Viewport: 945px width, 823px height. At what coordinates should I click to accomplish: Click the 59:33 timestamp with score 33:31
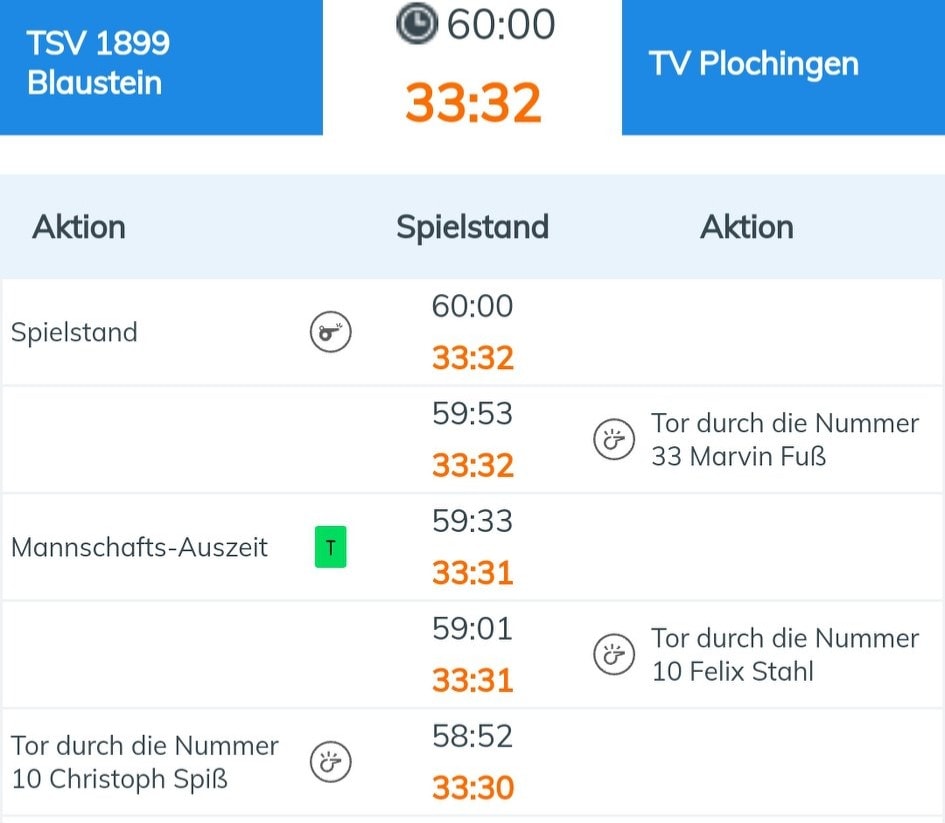point(472,521)
